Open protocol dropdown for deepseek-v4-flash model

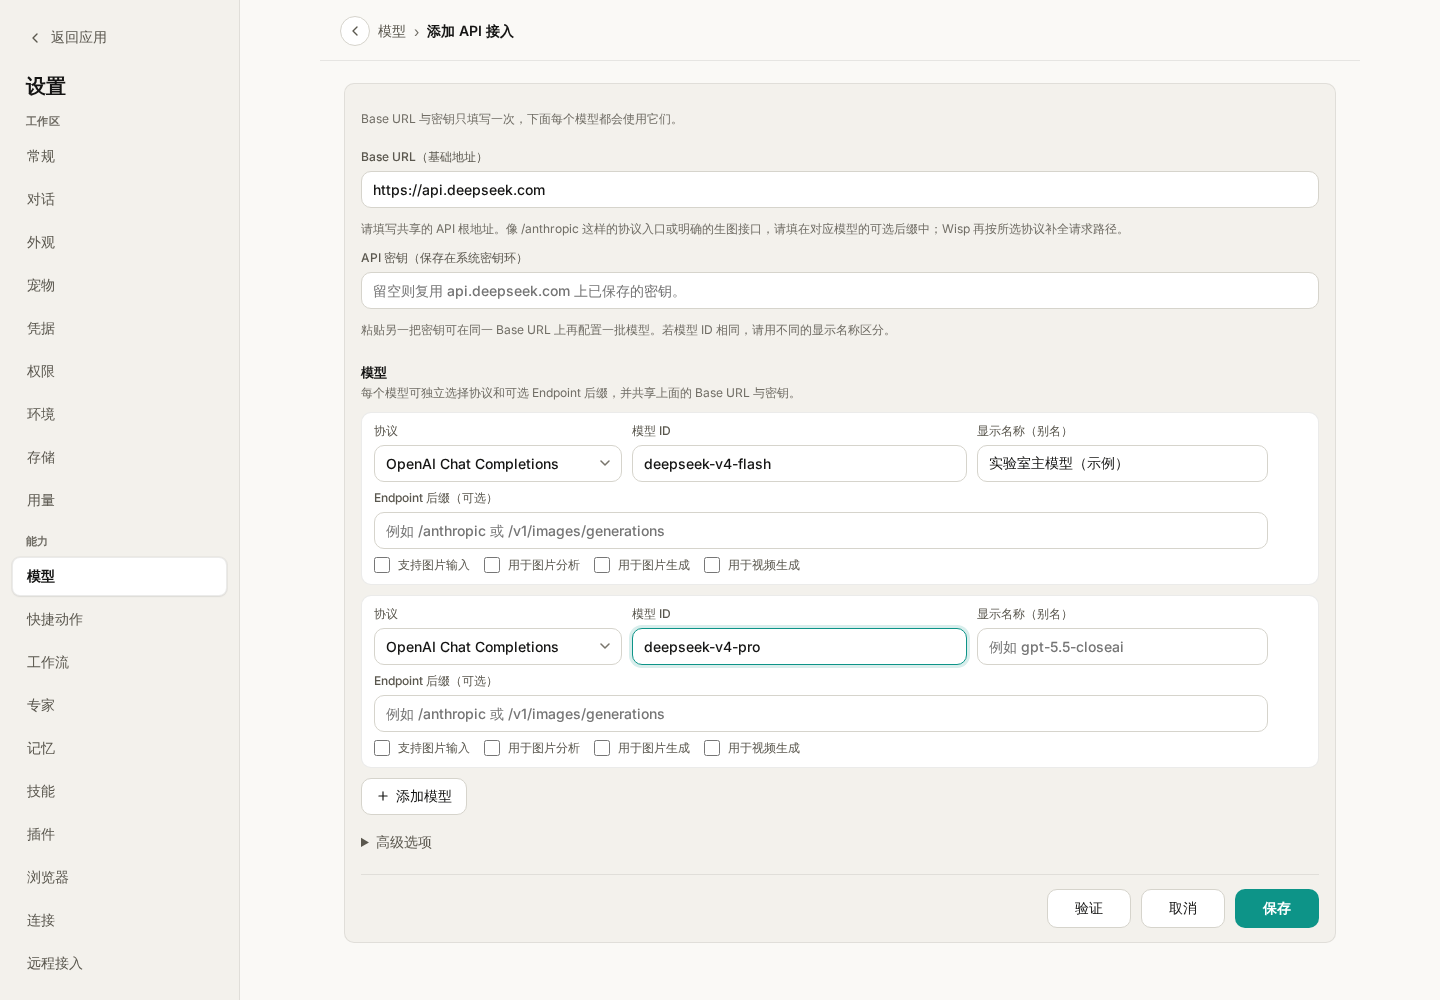pos(498,464)
